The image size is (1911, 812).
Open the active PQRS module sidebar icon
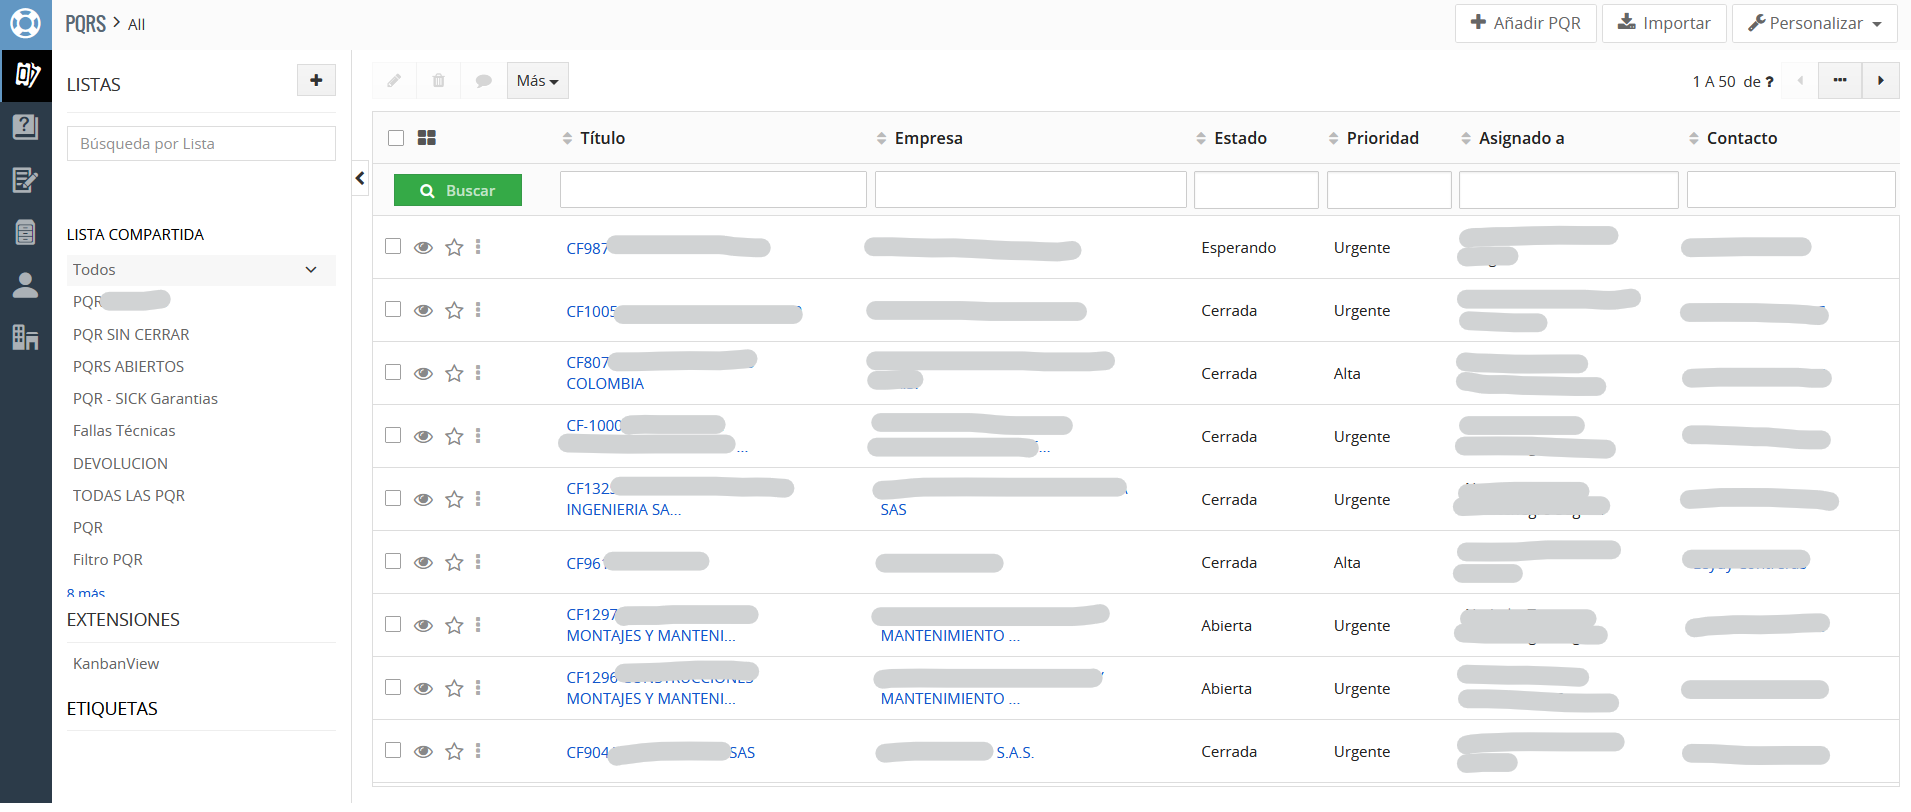[26, 75]
